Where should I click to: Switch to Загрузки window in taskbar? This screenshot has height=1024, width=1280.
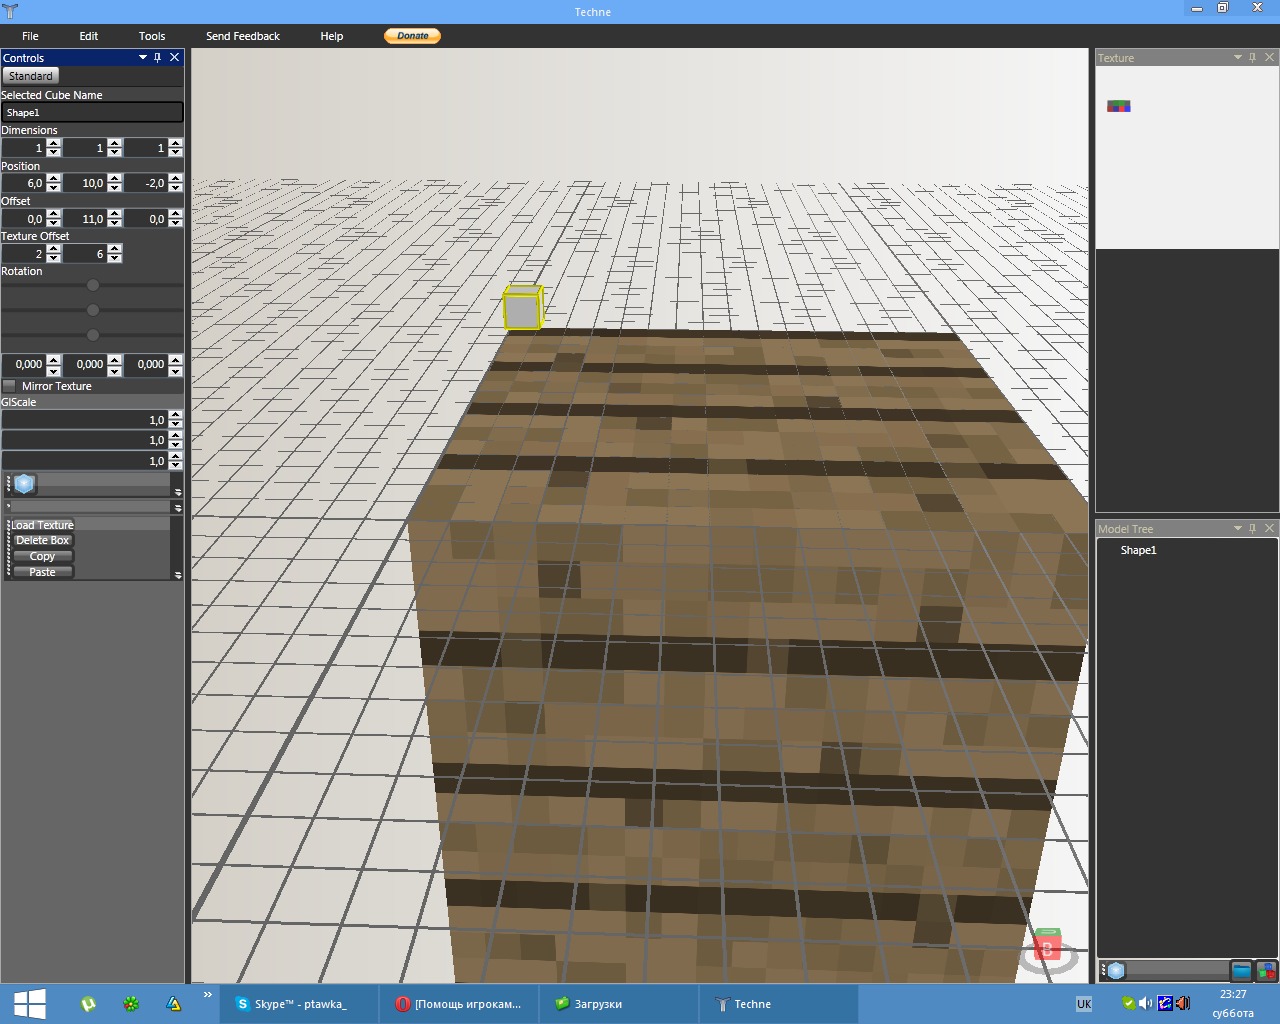click(619, 1004)
